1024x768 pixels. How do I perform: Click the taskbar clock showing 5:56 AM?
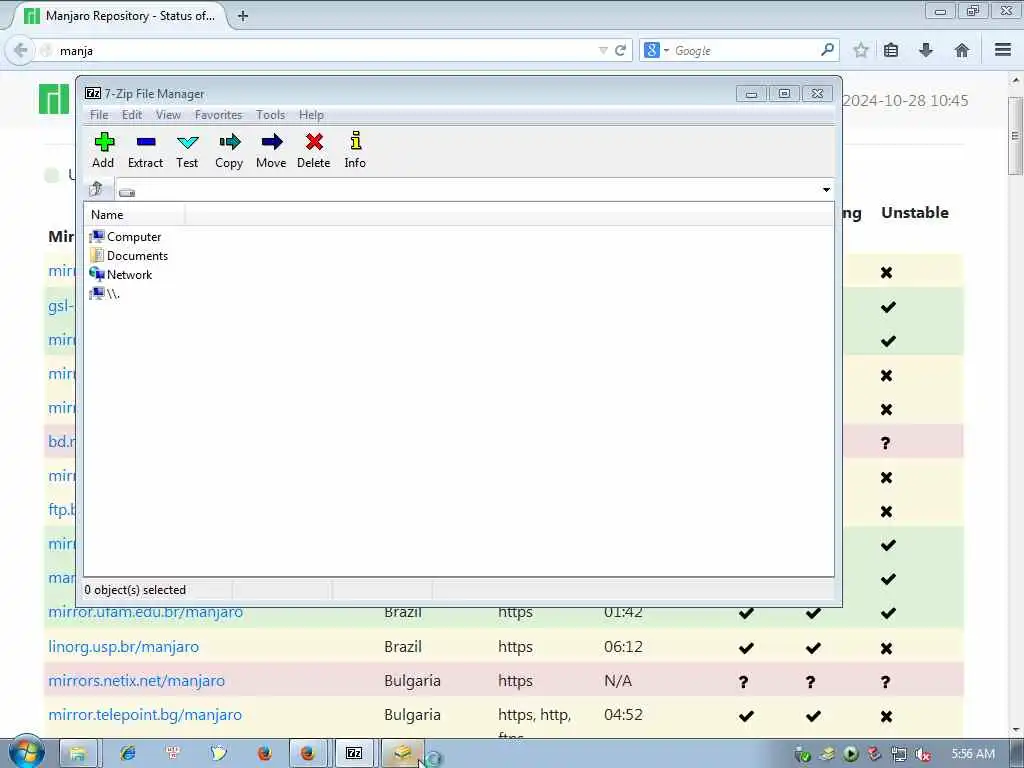coord(973,754)
